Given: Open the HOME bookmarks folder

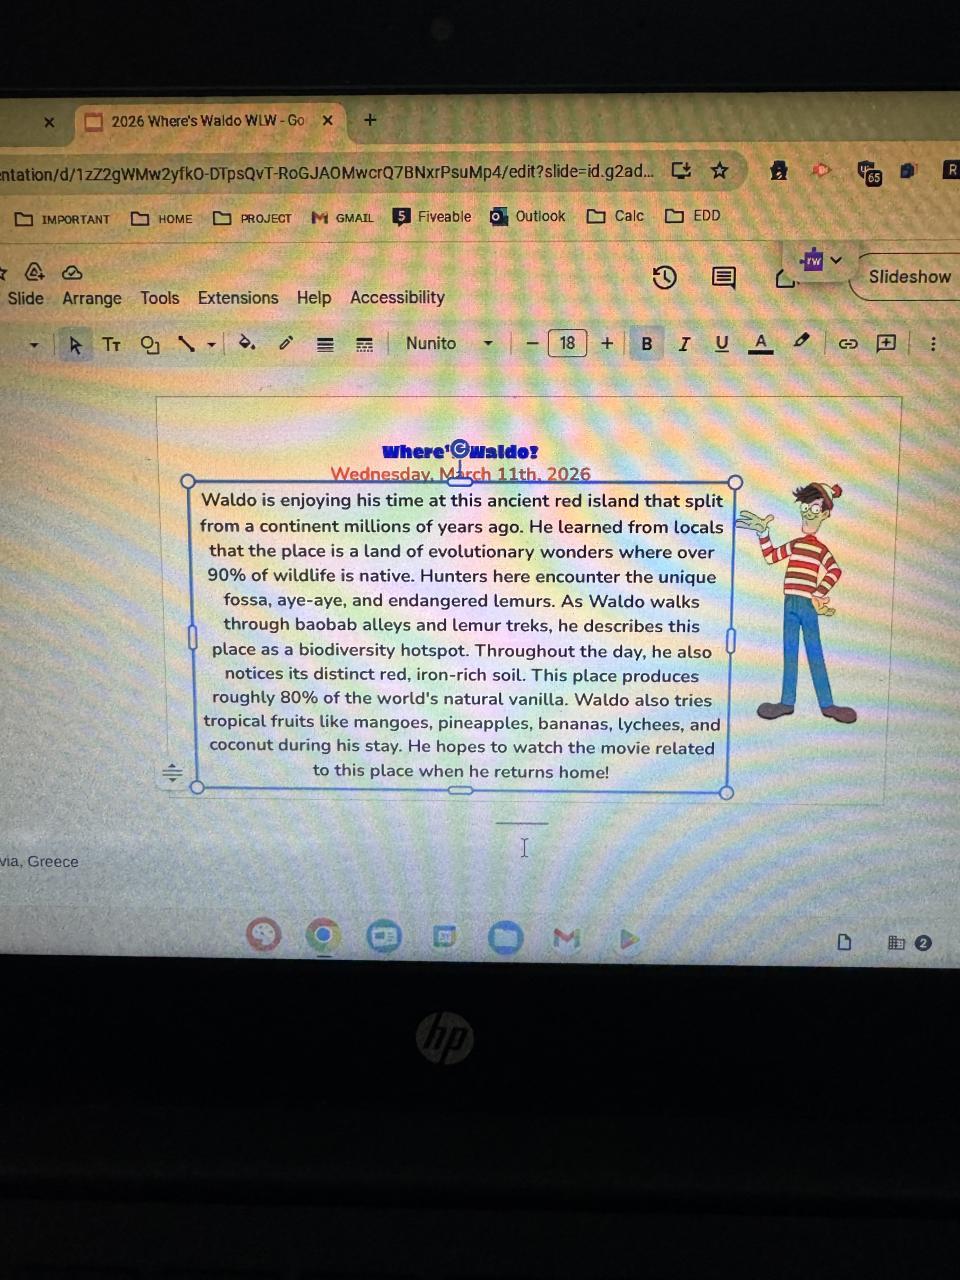Looking at the screenshot, I should (x=162, y=218).
